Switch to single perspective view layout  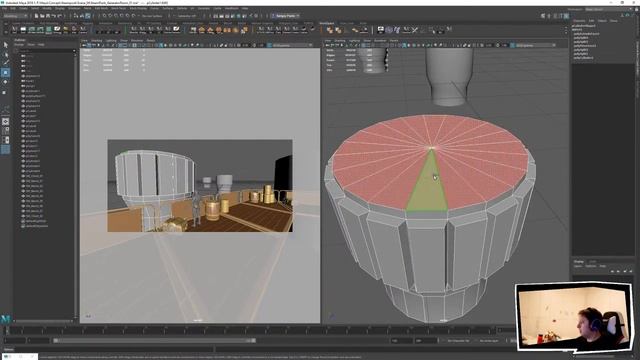pos(6,121)
